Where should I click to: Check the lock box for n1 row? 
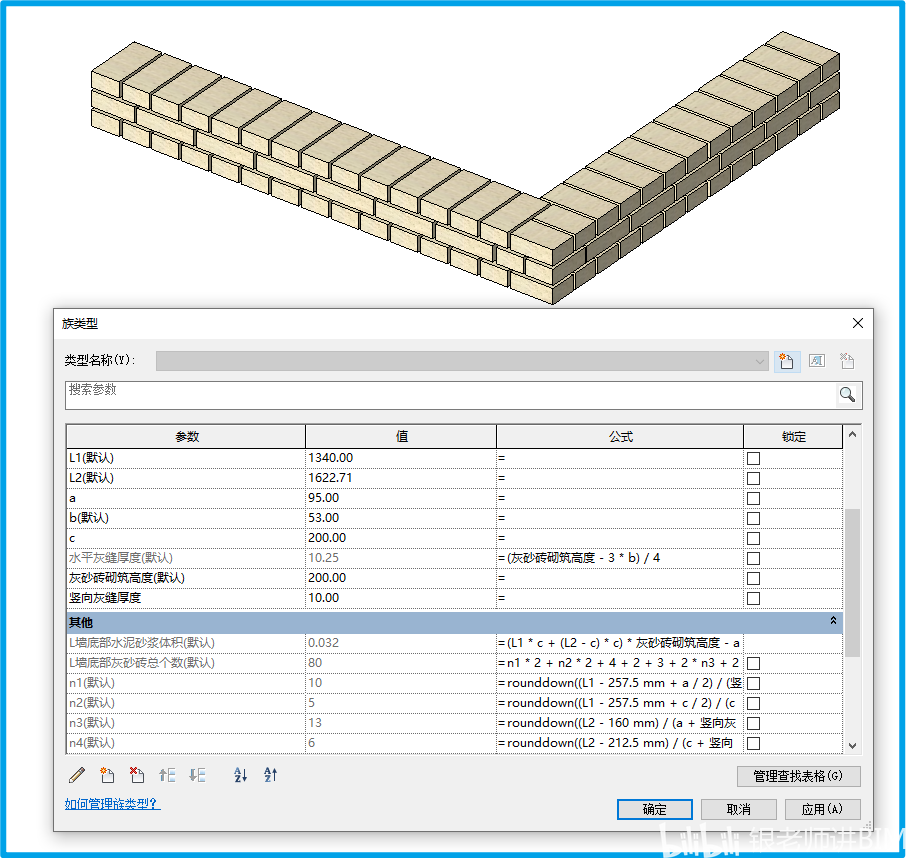pyautogui.click(x=753, y=683)
